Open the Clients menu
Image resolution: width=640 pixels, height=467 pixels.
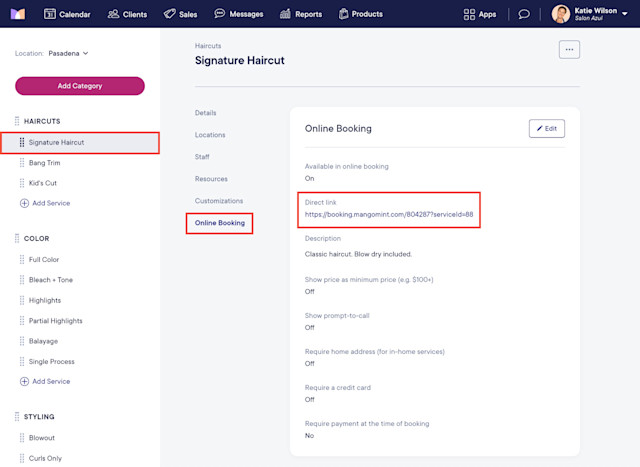tap(127, 14)
